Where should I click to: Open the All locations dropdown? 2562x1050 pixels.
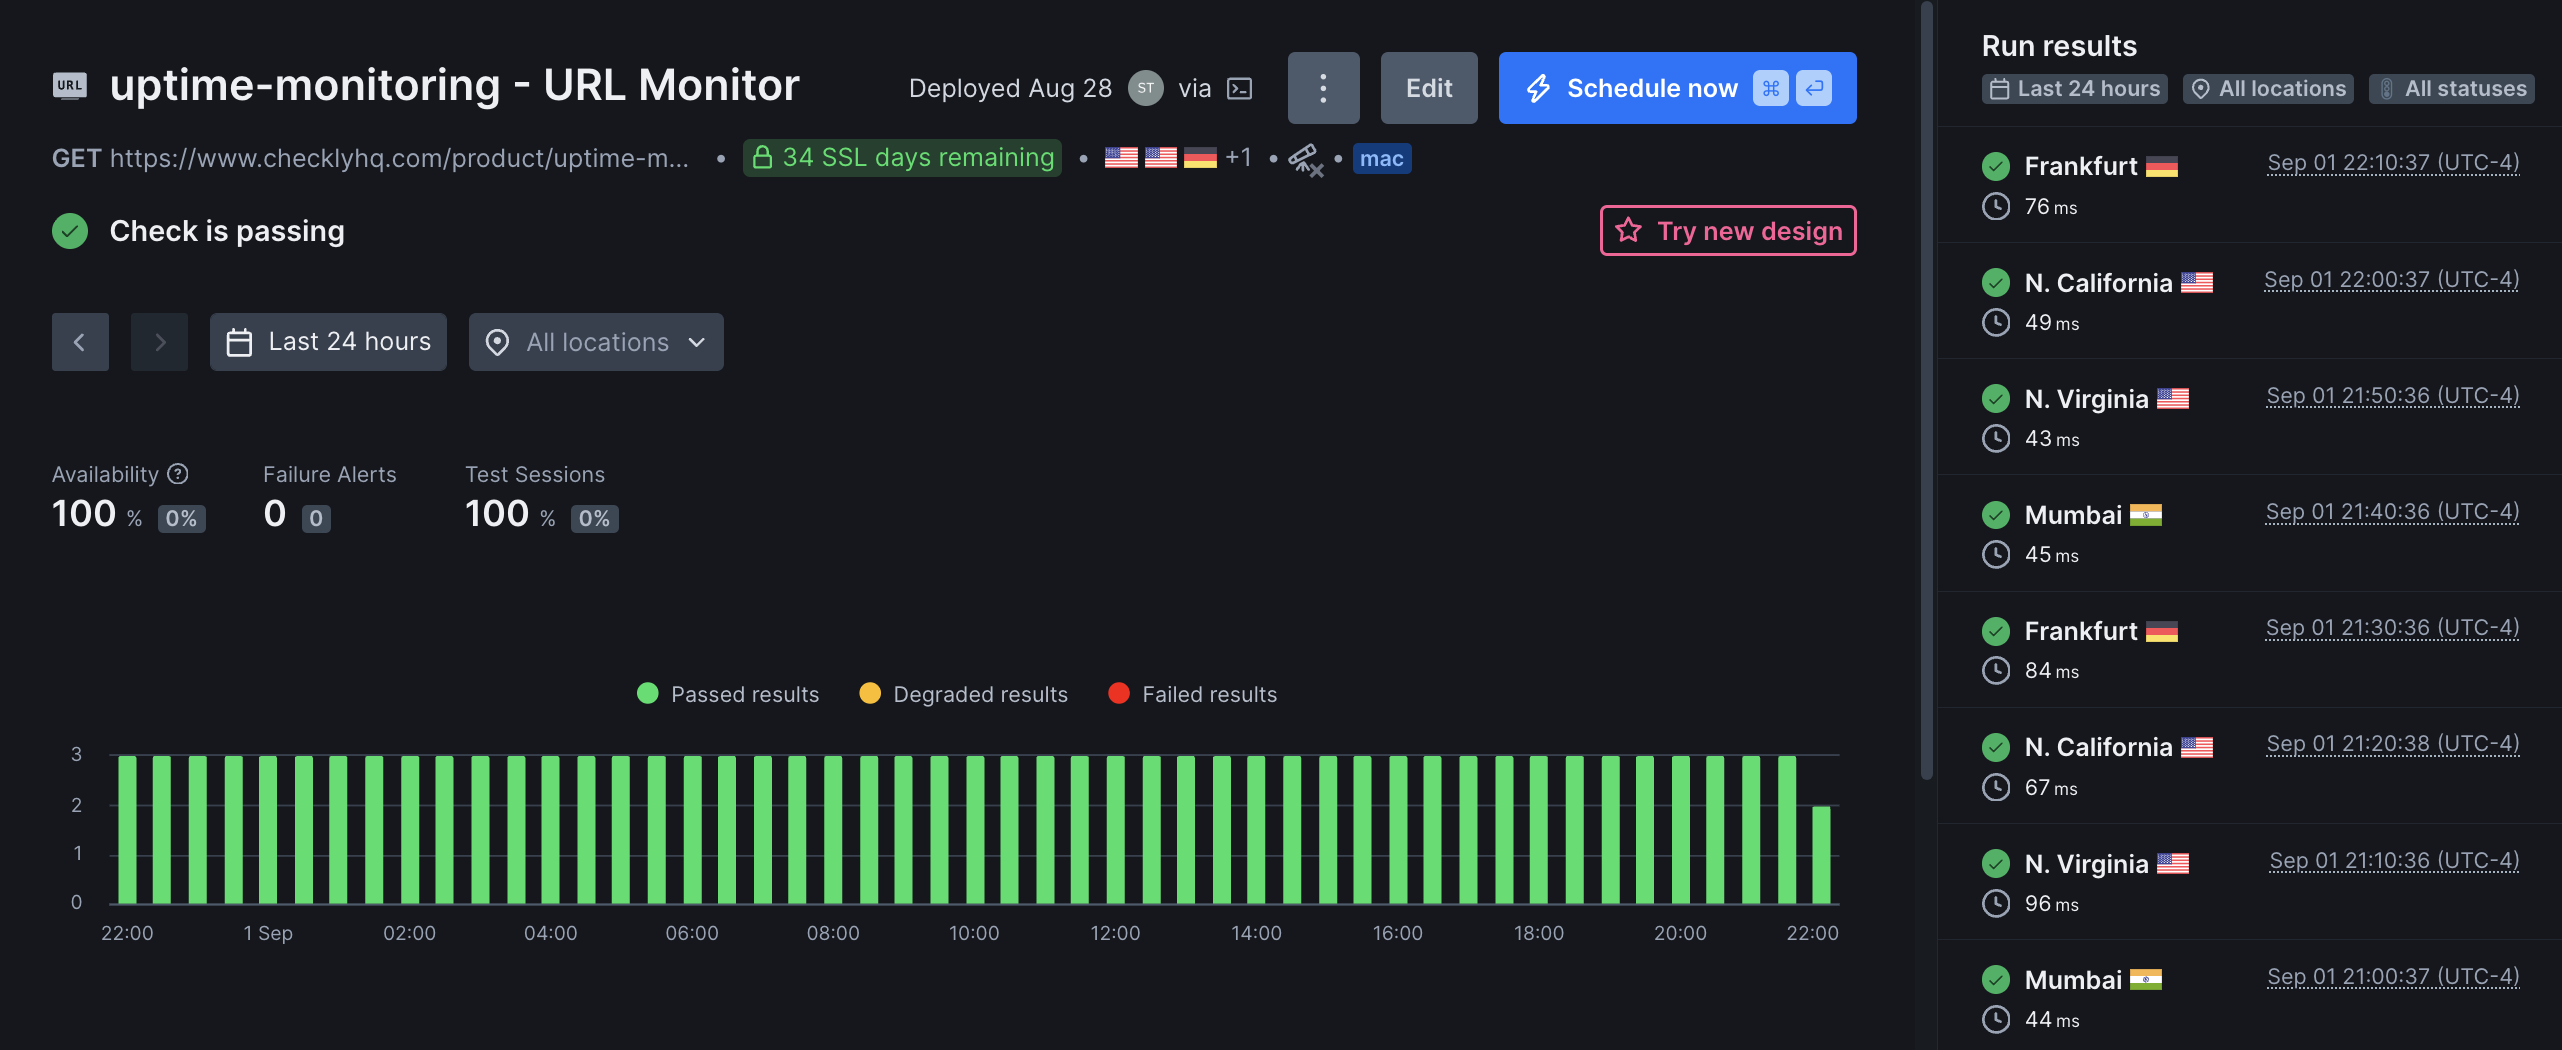click(596, 342)
